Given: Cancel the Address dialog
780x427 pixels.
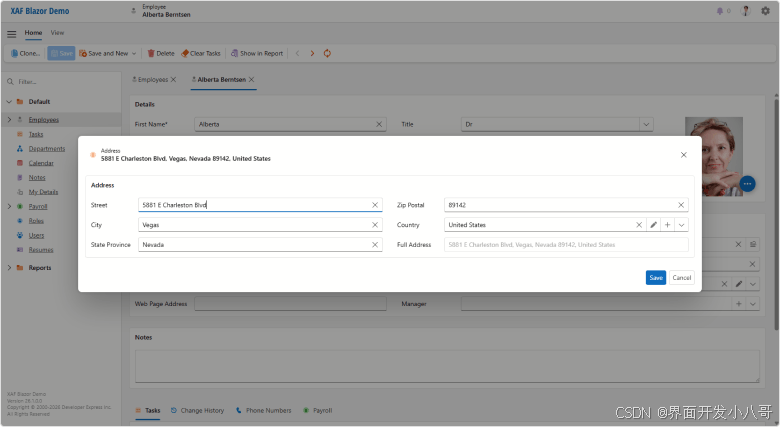Looking at the screenshot, I should 682,278.
